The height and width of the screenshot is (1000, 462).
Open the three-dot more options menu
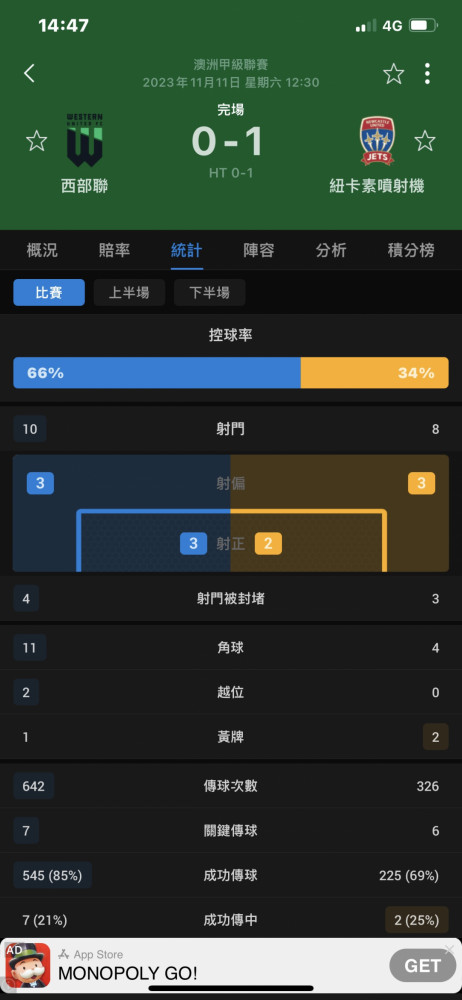coord(427,74)
